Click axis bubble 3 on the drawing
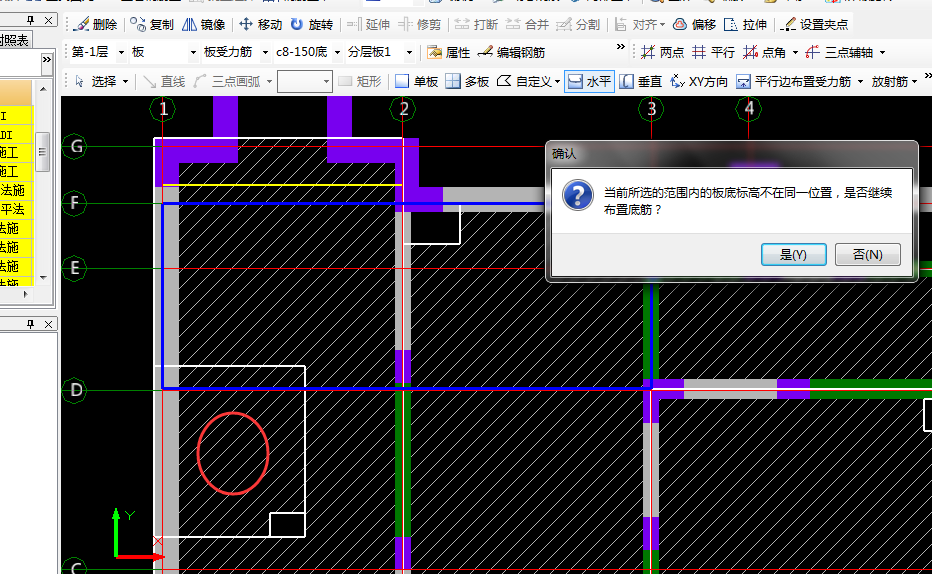Image resolution: width=932 pixels, height=574 pixels. pos(651,109)
